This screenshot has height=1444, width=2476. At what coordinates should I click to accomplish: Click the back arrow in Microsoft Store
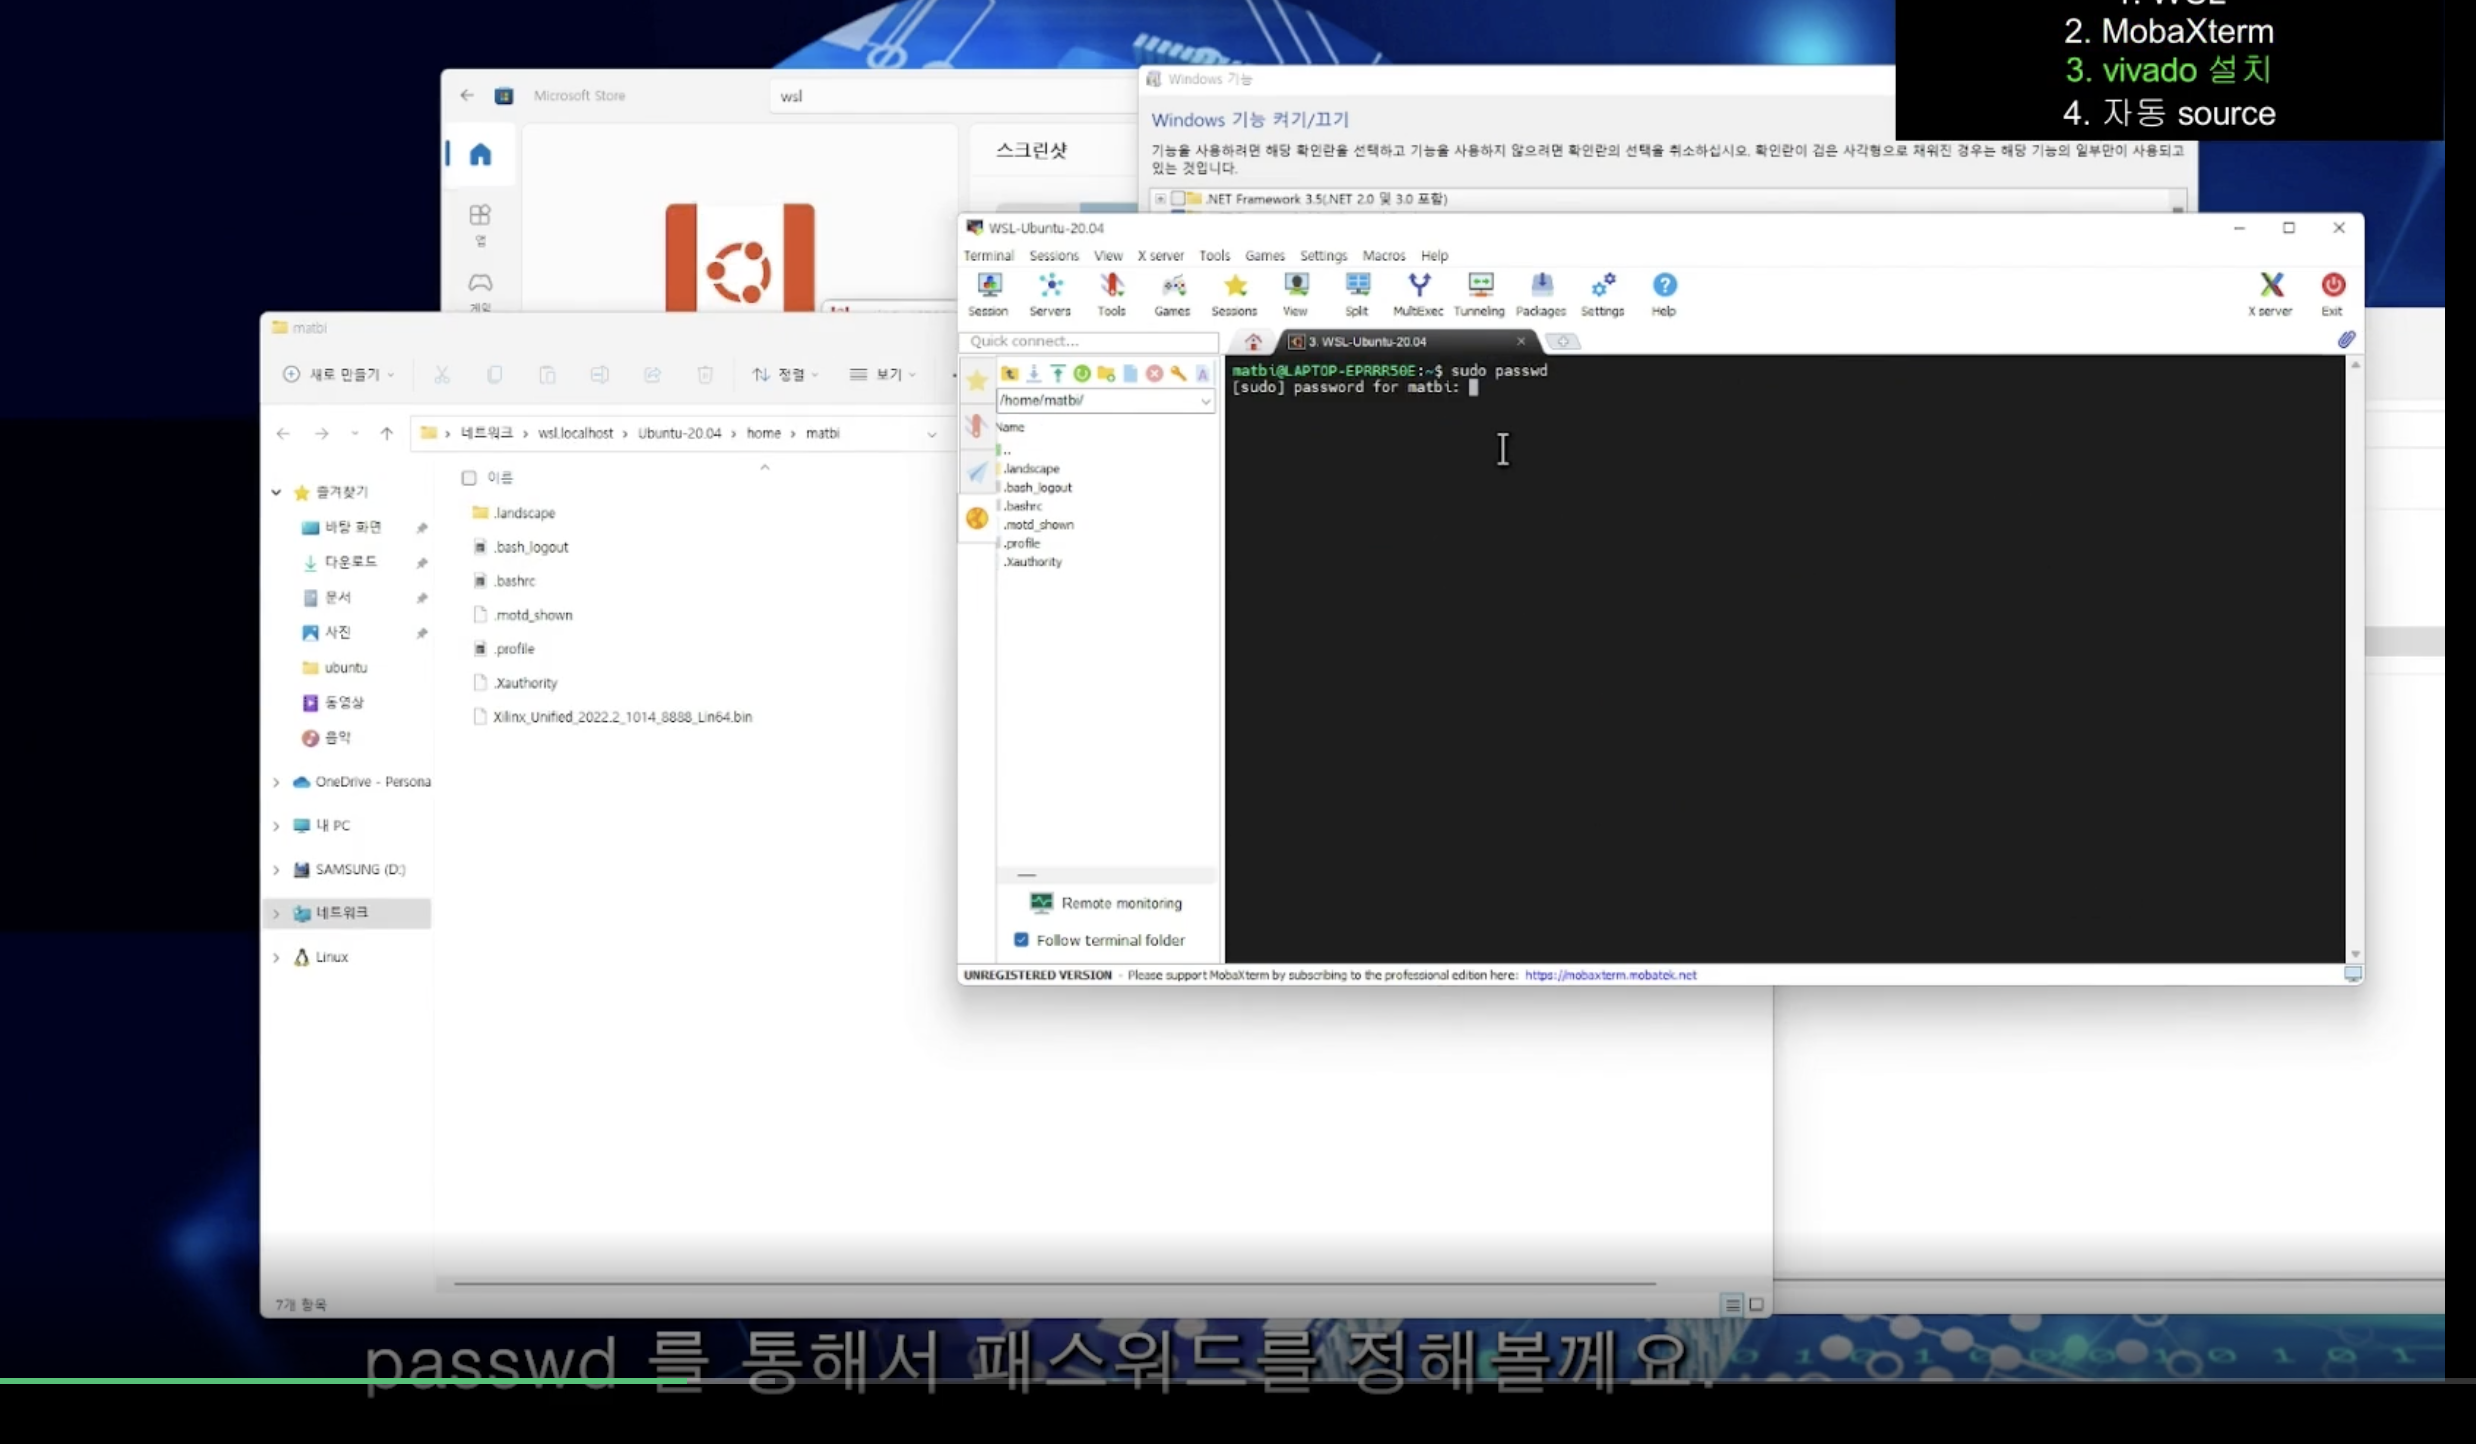tap(467, 96)
